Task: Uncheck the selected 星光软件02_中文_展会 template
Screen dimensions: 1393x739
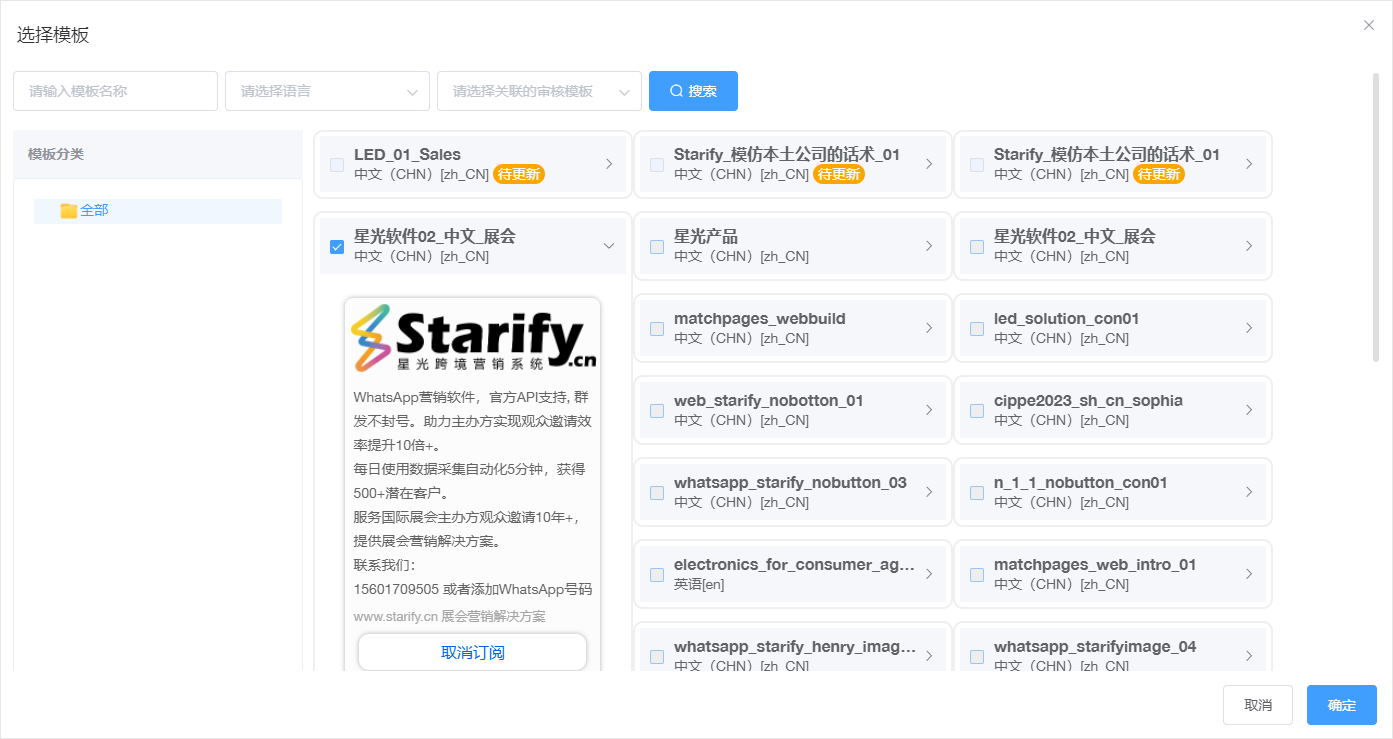Action: pos(337,246)
